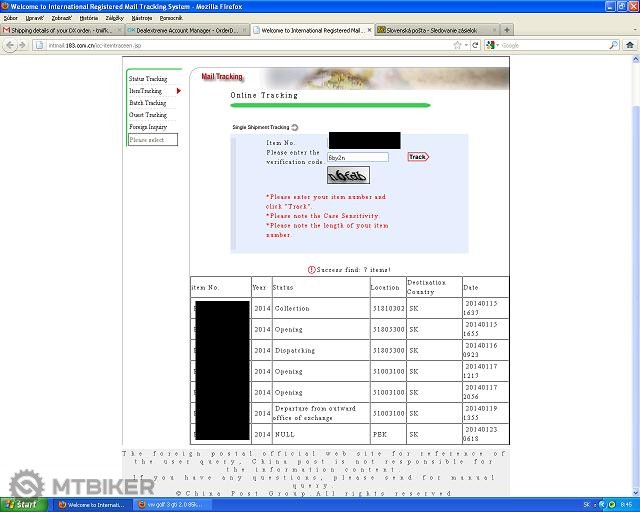Screen dimensions: 640x512
Task: Click the browser forward arrow button
Action: 21,45
